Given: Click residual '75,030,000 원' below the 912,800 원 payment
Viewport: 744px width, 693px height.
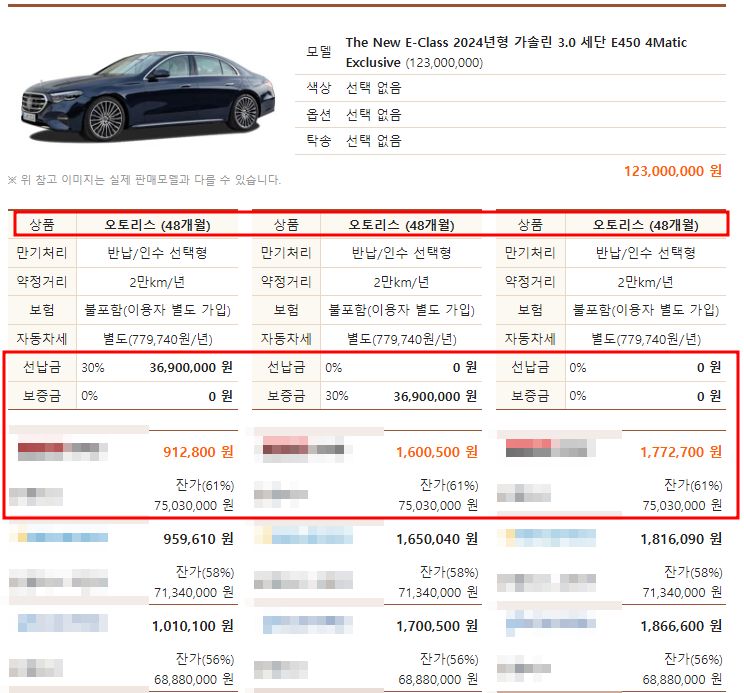Looking at the screenshot, I should (194, 506).
